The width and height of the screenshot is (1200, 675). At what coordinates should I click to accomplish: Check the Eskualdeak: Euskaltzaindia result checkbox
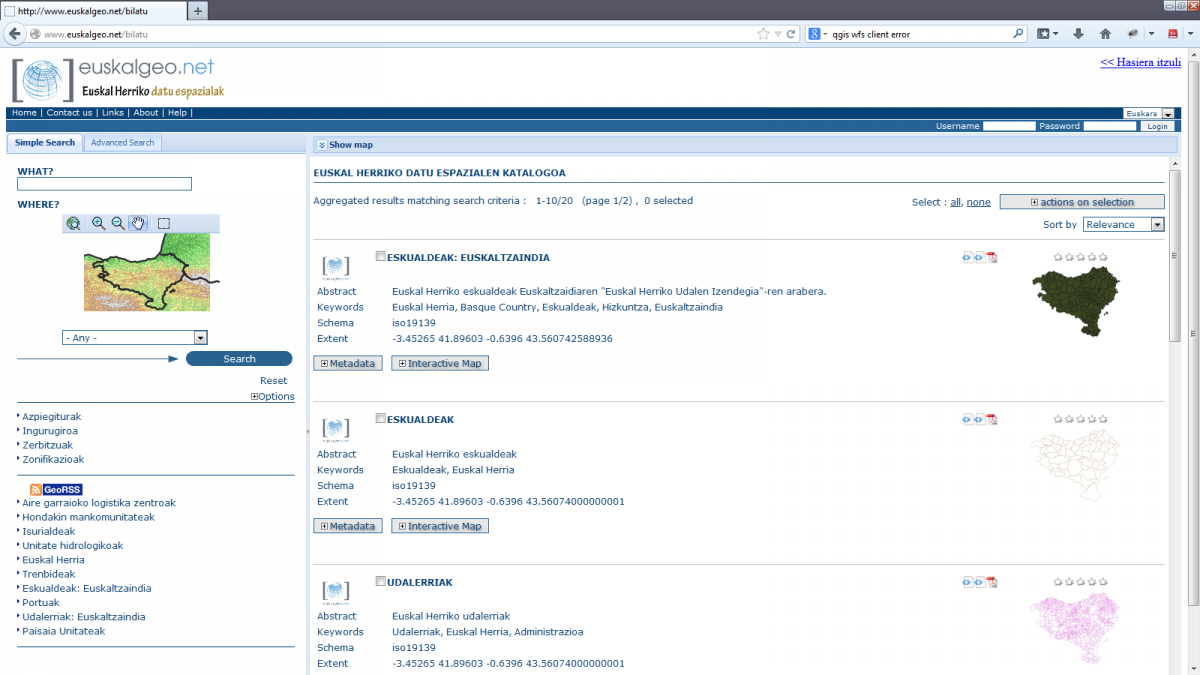tap(380, 257)
